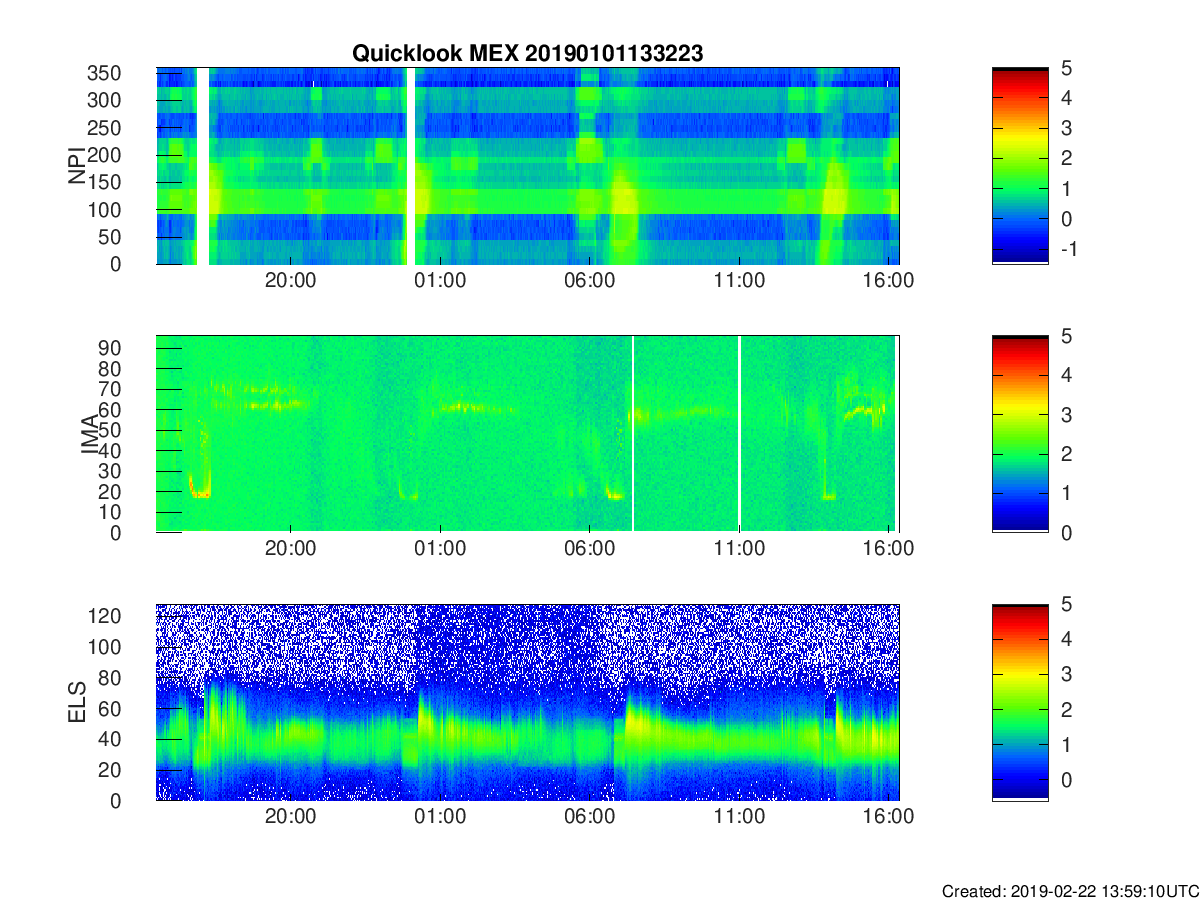Click inside the IMA spectrogram panel
This screenshot has width=1200, height=900.
(x=527, y=434)
